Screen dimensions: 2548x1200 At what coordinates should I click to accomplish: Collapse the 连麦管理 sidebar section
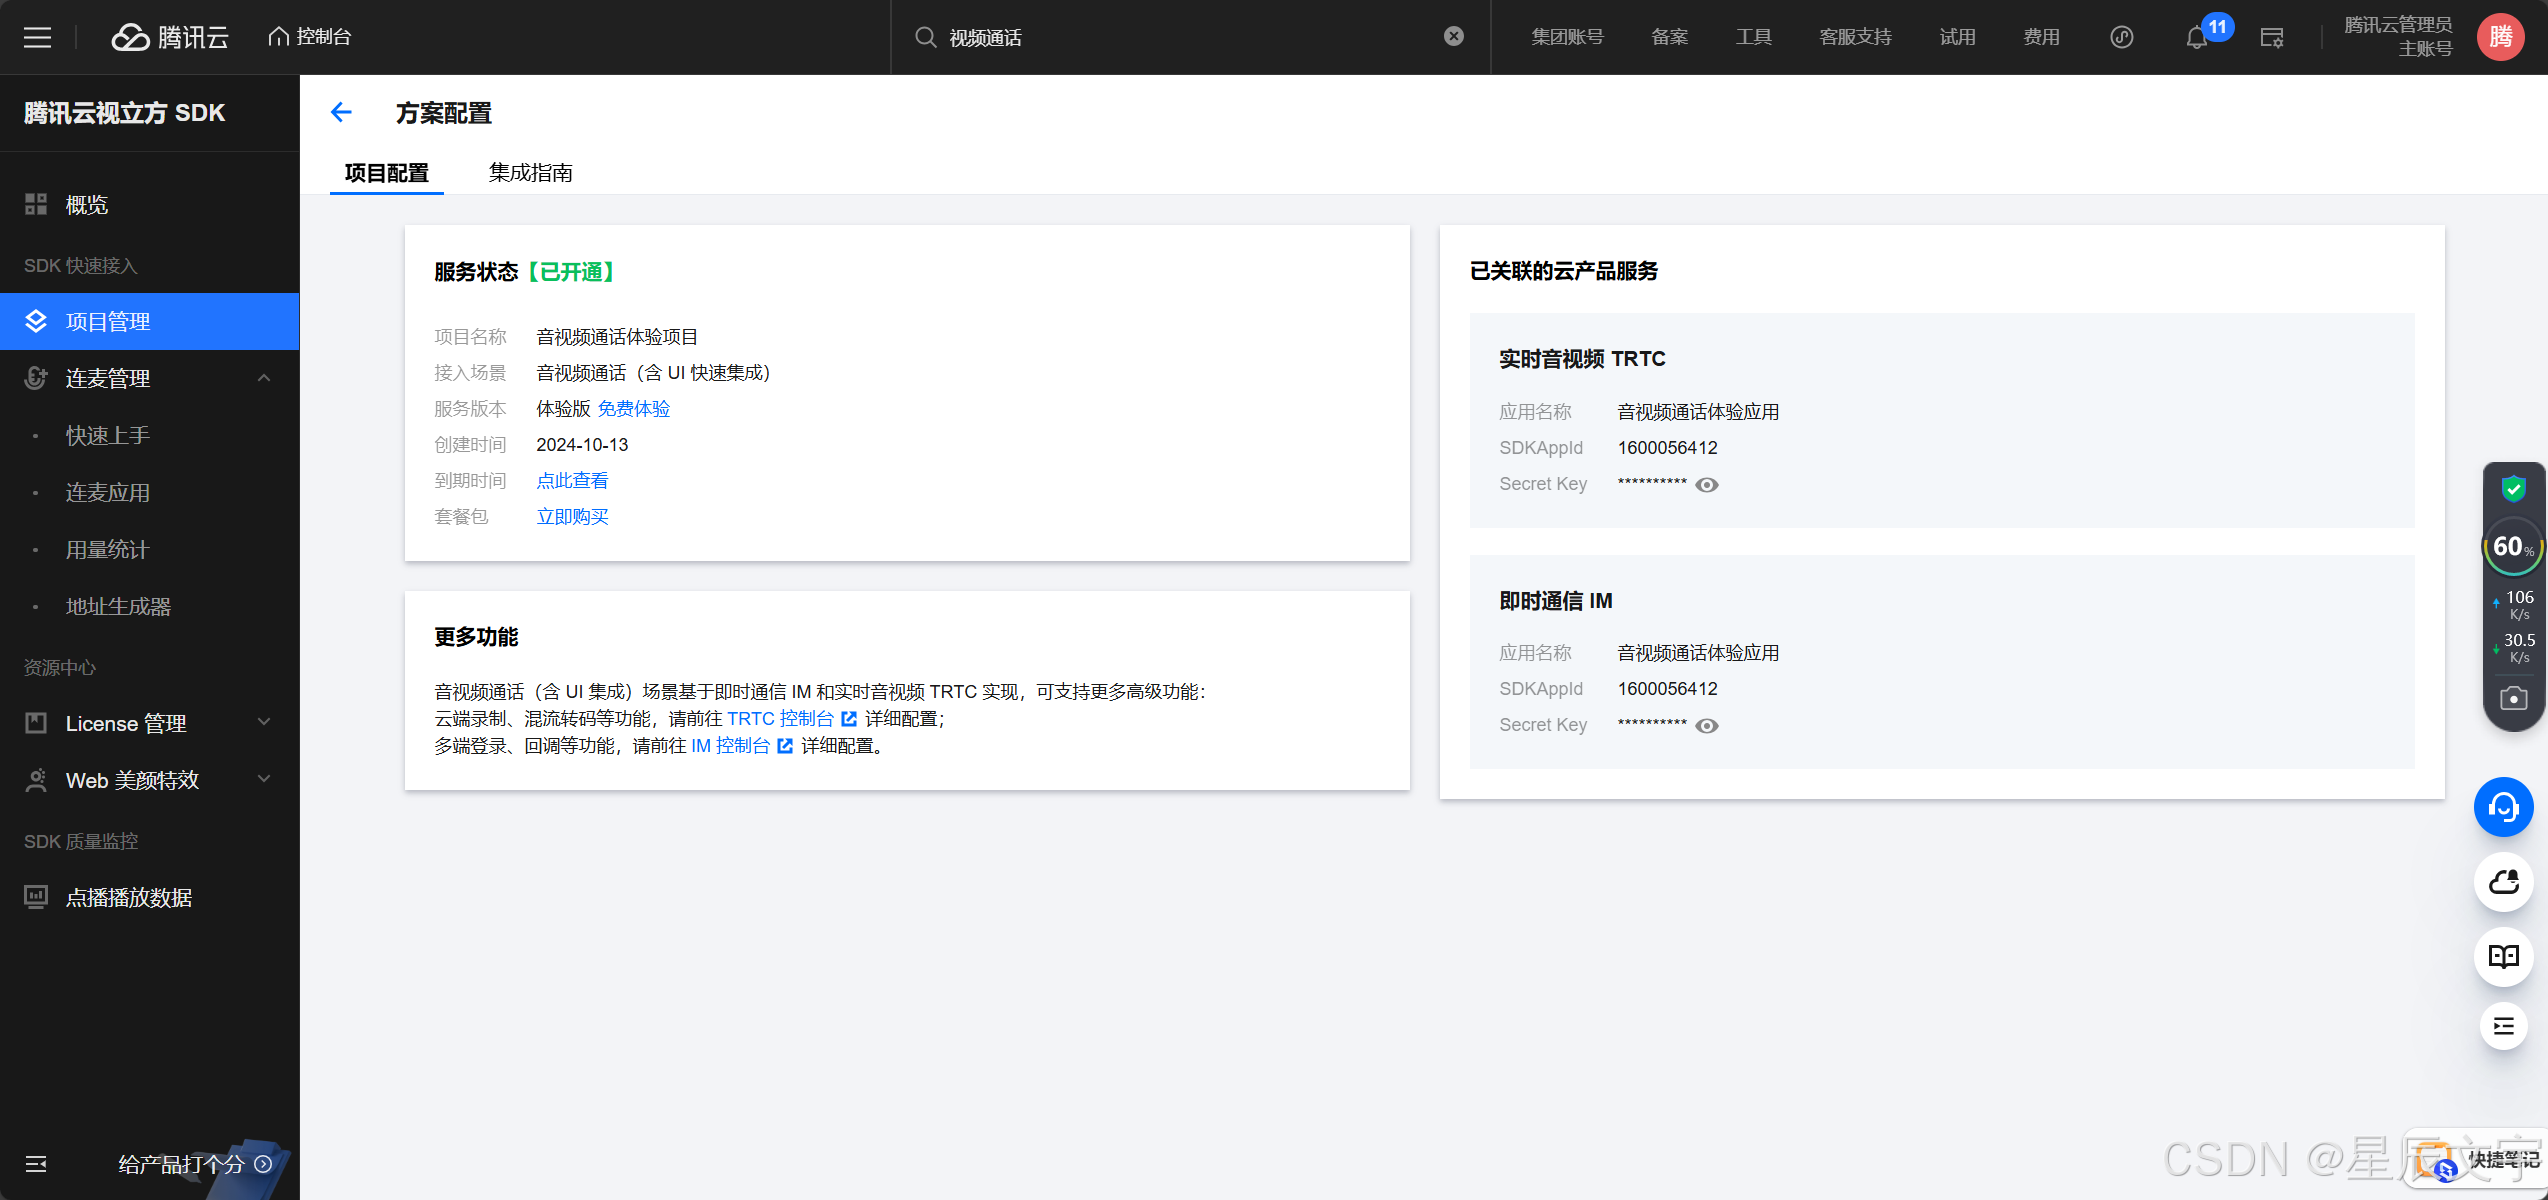click(x=264, y=378)
